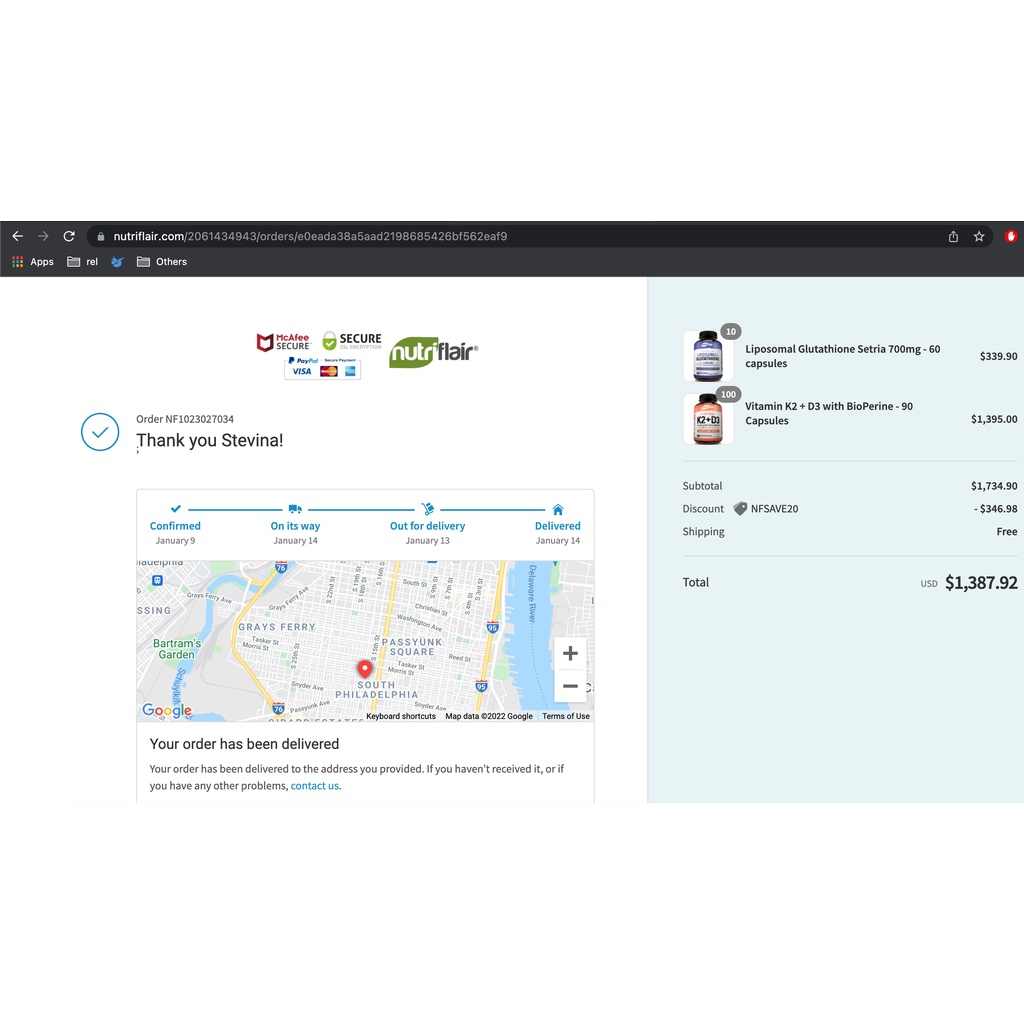
Task: Zoom in on the map
Action: [x=570, y=654]
